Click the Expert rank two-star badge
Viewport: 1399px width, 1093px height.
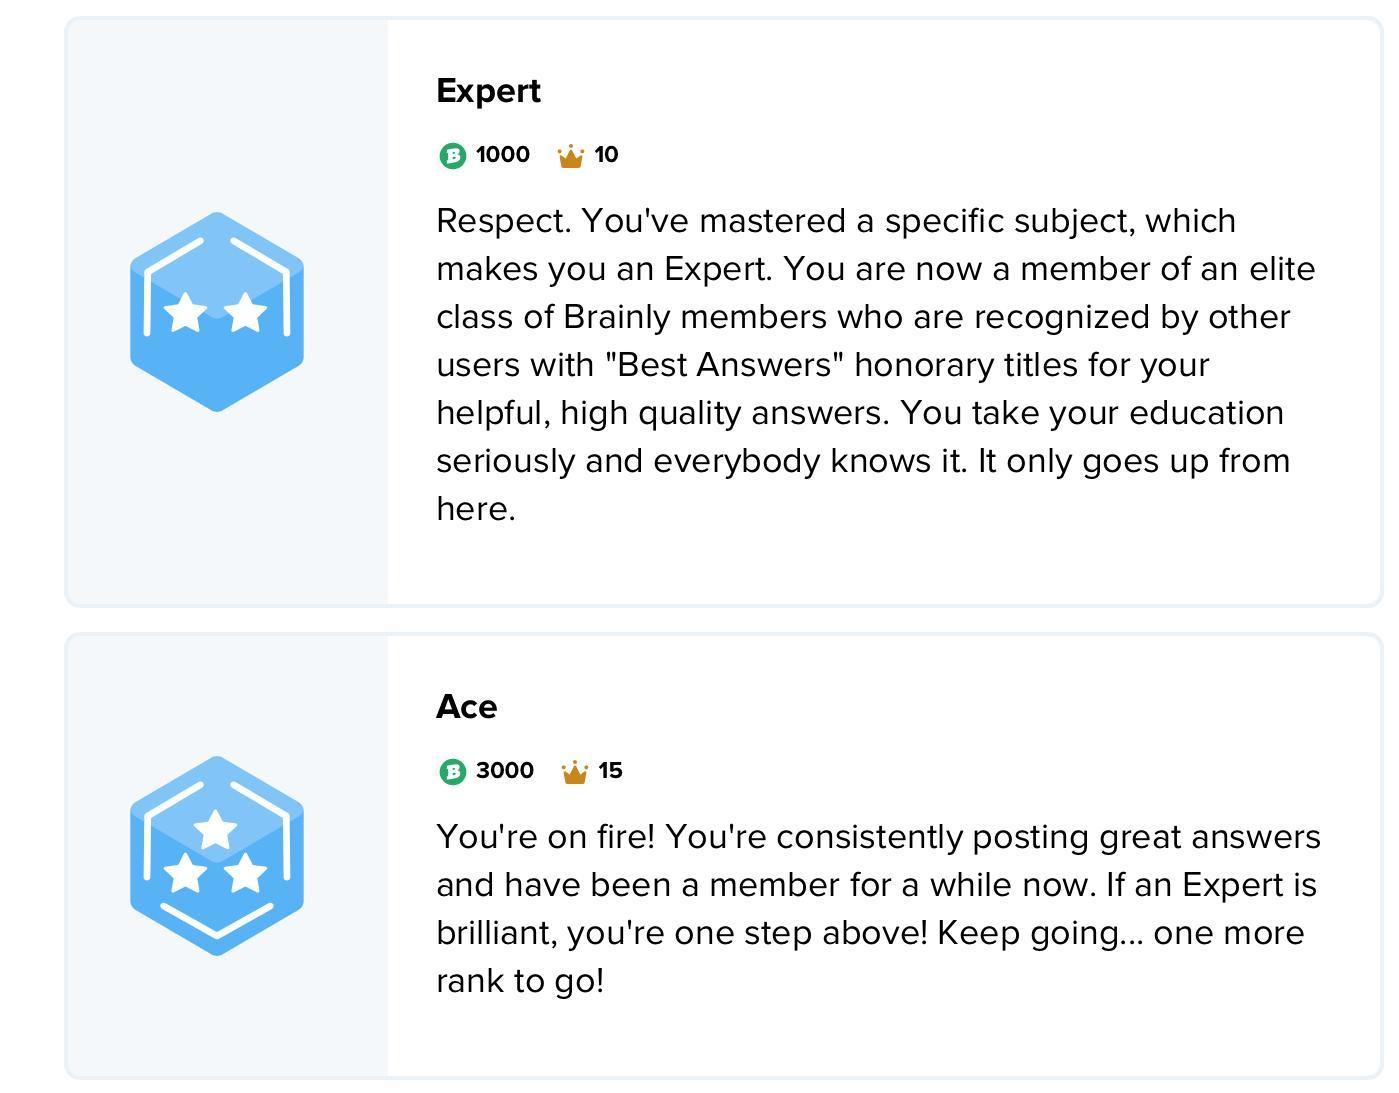coord(216,311)
